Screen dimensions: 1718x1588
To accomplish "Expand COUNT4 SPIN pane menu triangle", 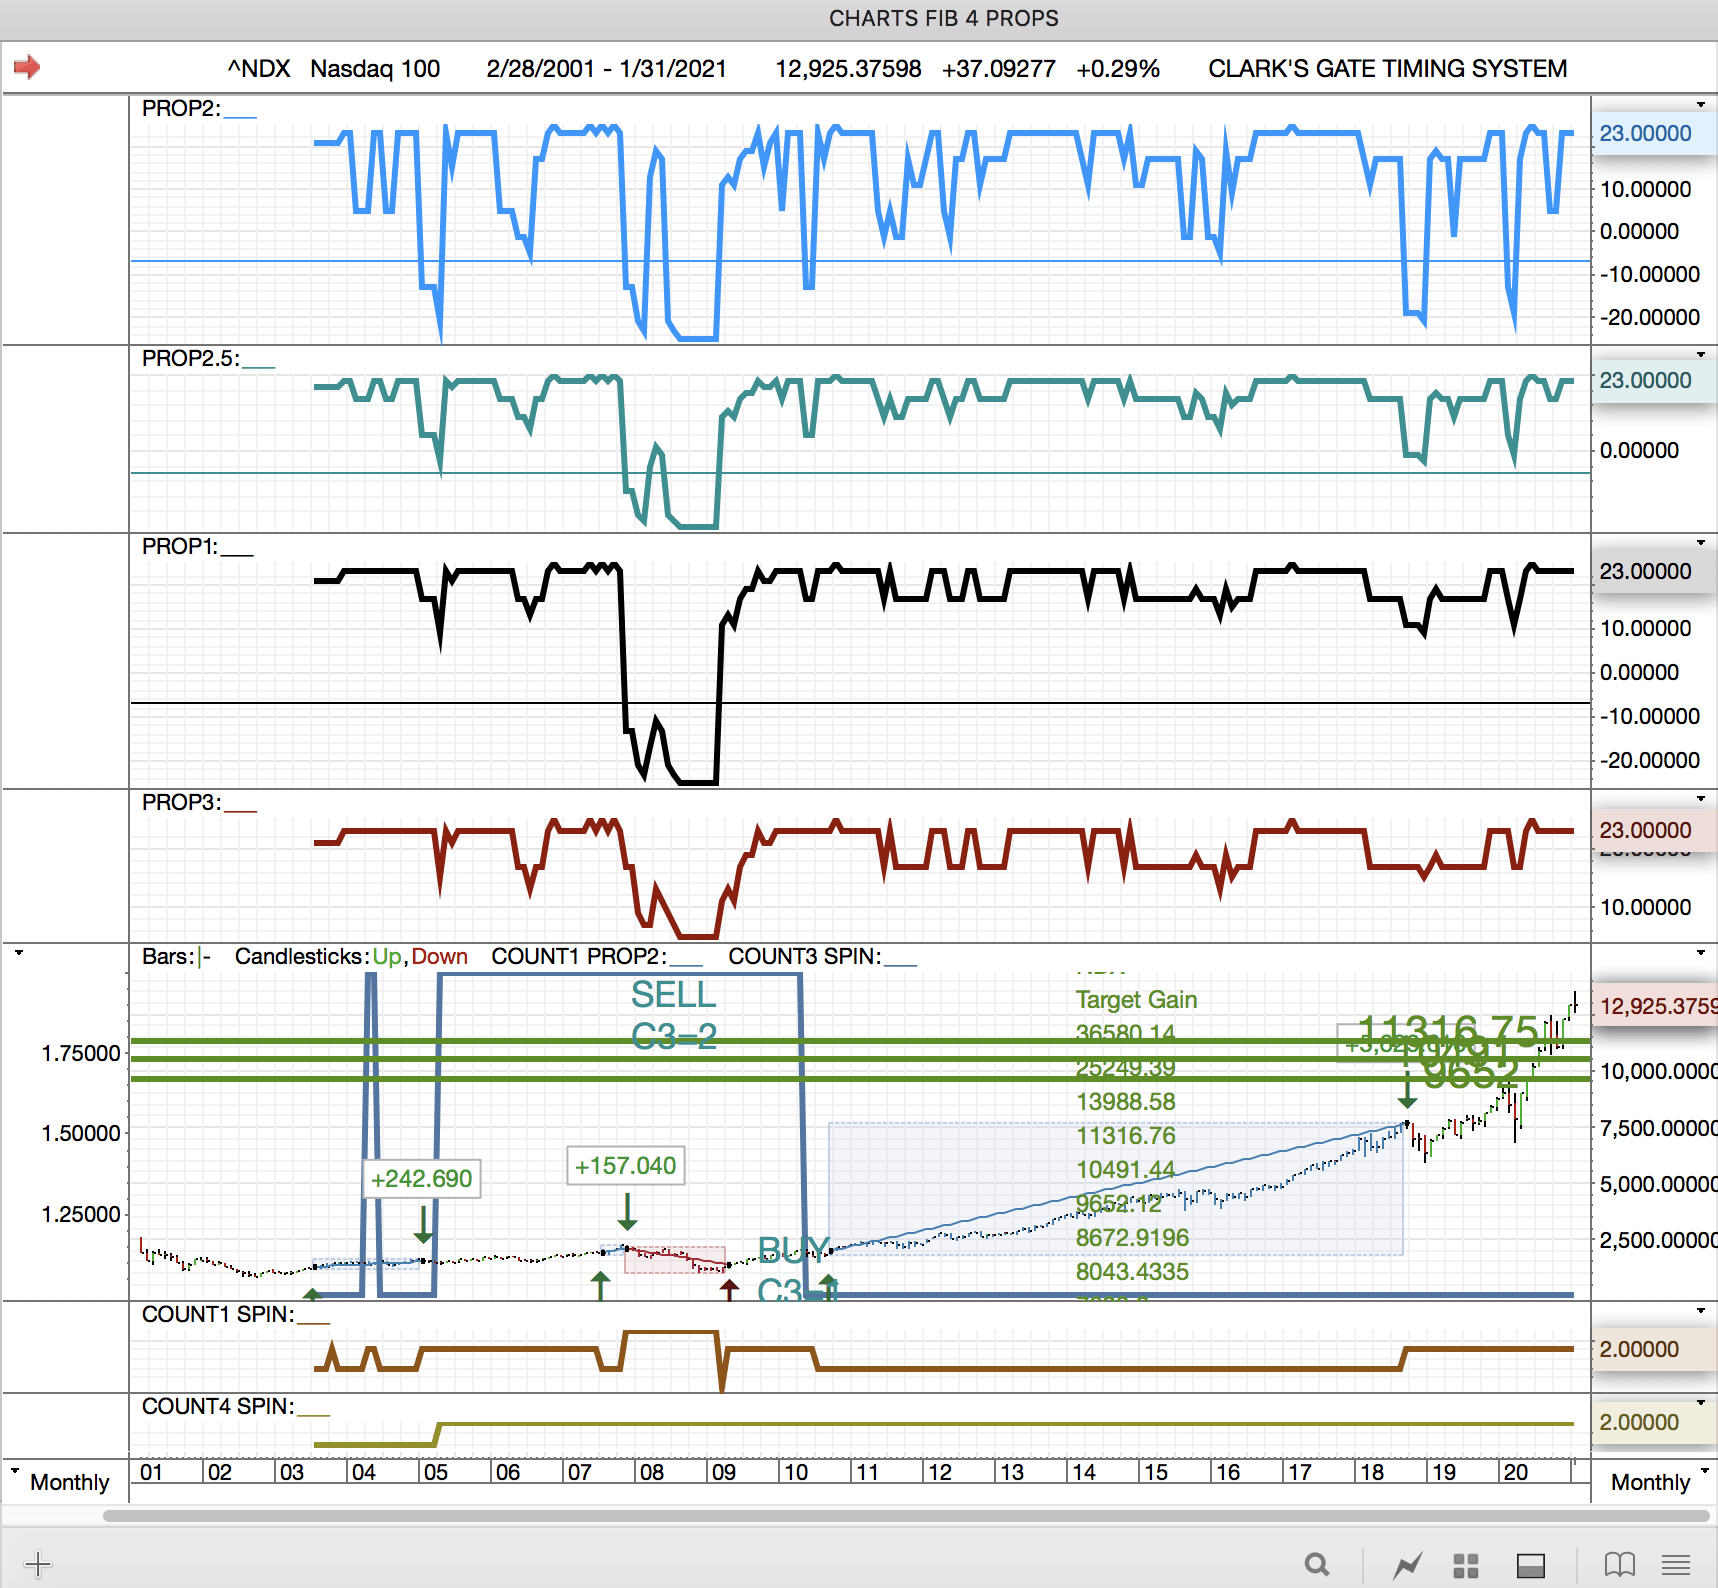I will [1701, 1402].
